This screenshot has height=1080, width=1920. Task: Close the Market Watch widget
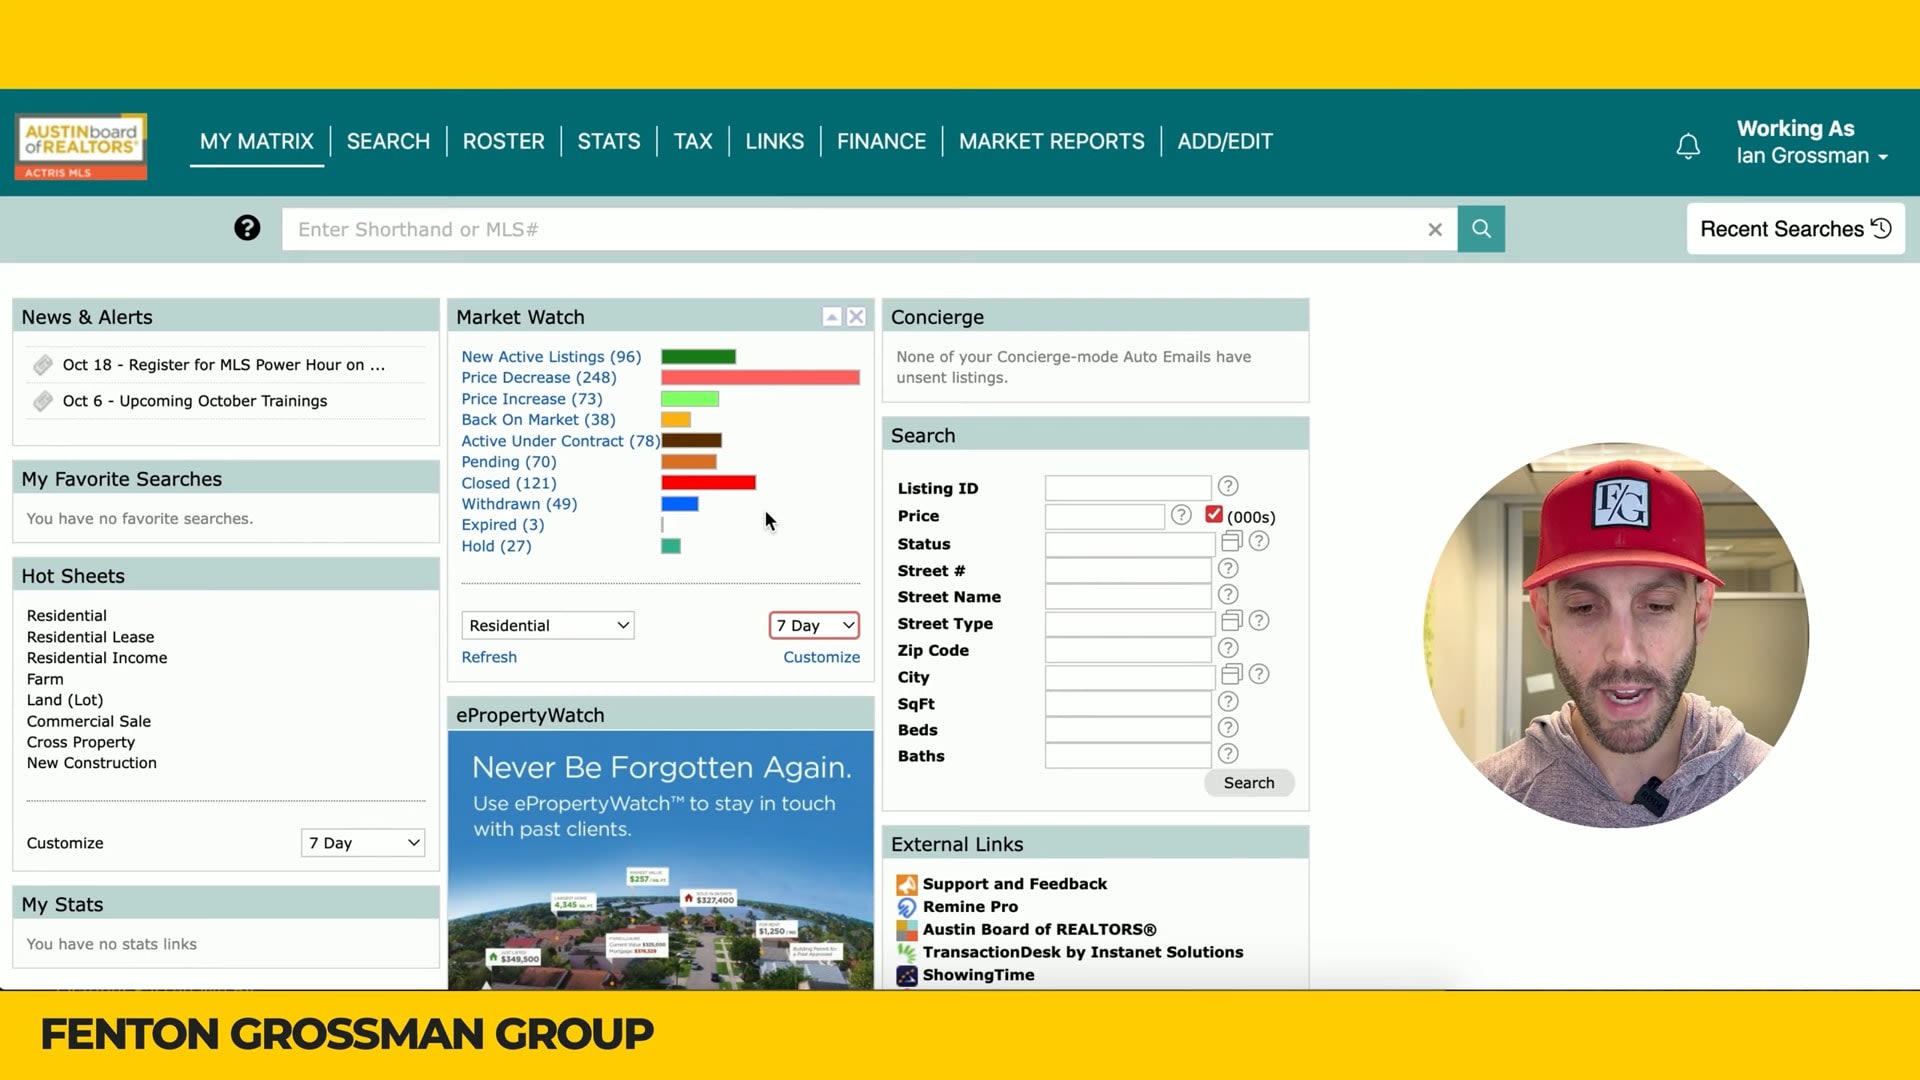coord(857,317)
